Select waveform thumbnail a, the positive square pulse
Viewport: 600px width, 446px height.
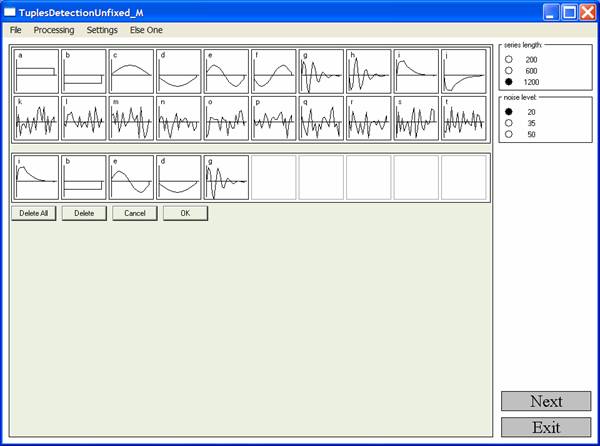coord(36,71)
